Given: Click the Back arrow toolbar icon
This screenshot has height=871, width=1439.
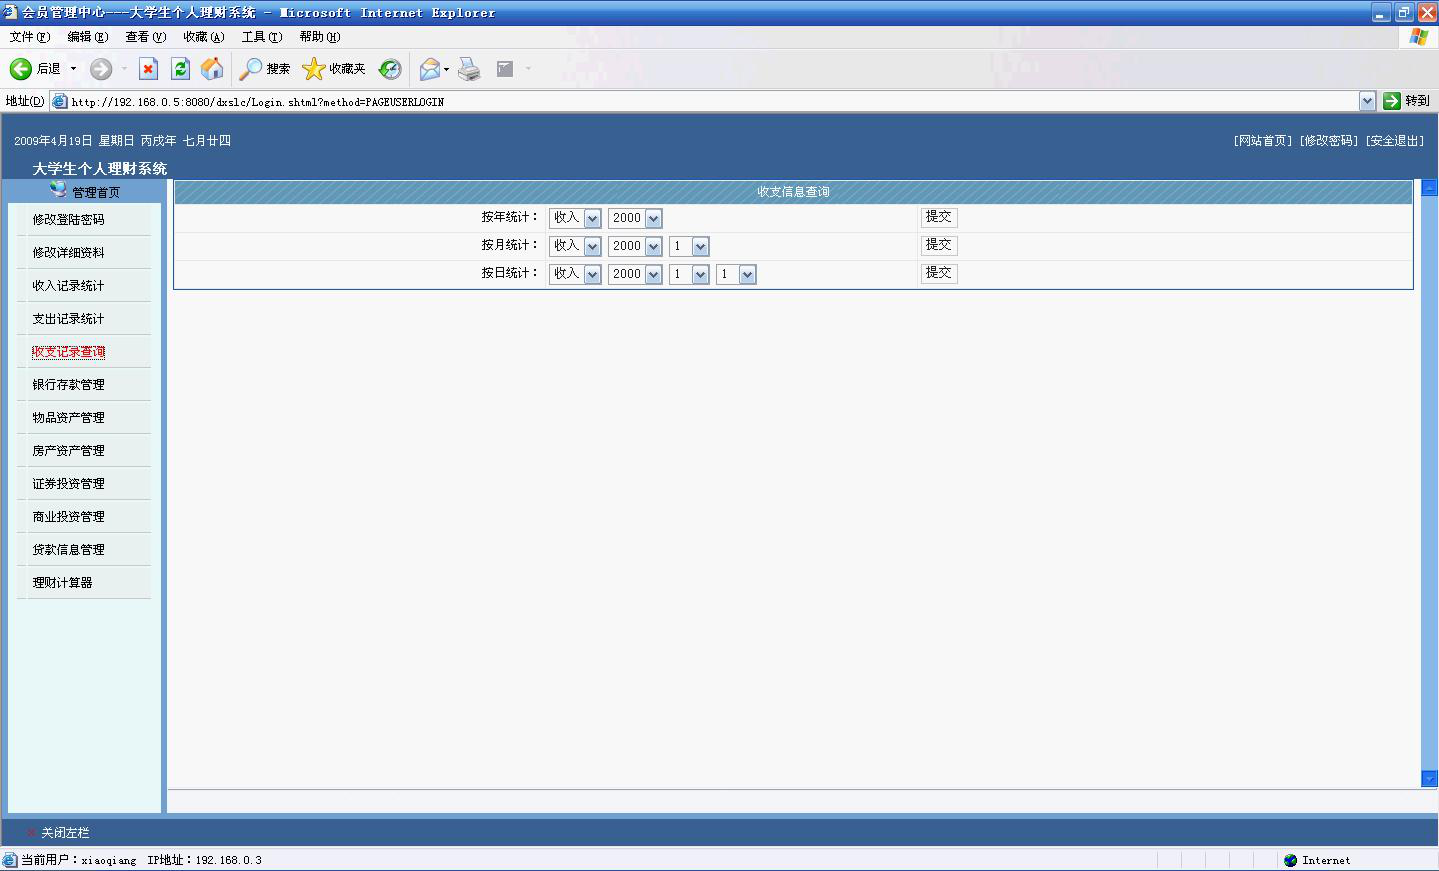Looking at the screenshot, I should pos(21,69).
